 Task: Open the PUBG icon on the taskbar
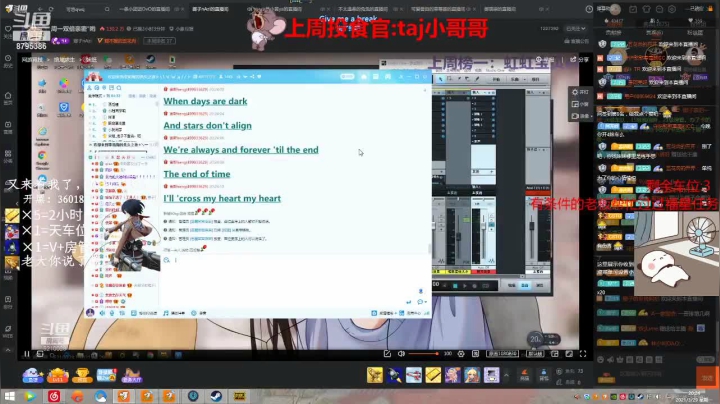pyautogui.click(x=239, y=396)
